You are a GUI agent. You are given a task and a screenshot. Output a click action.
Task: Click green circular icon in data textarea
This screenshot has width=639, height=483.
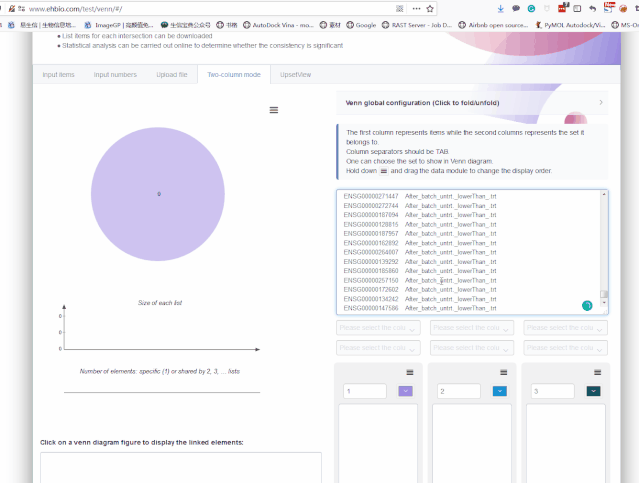(x=587, y=305)
